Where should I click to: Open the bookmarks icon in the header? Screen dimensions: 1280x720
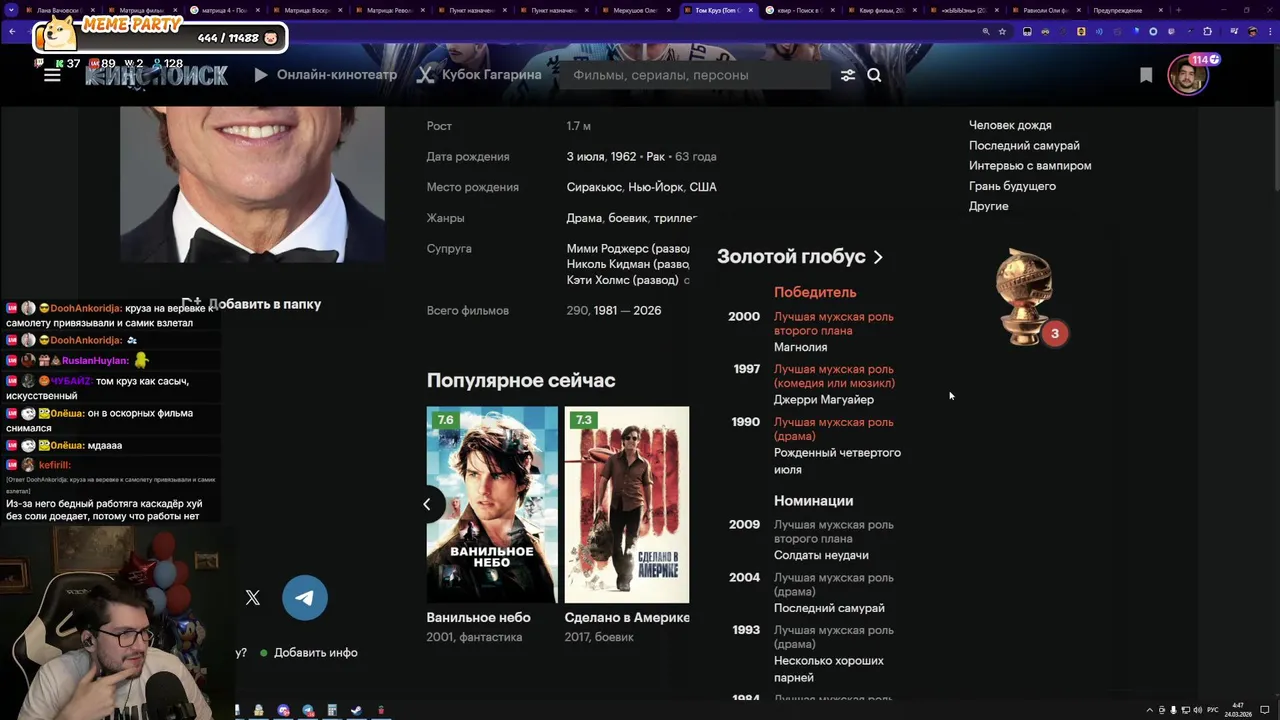(1146, 75)
